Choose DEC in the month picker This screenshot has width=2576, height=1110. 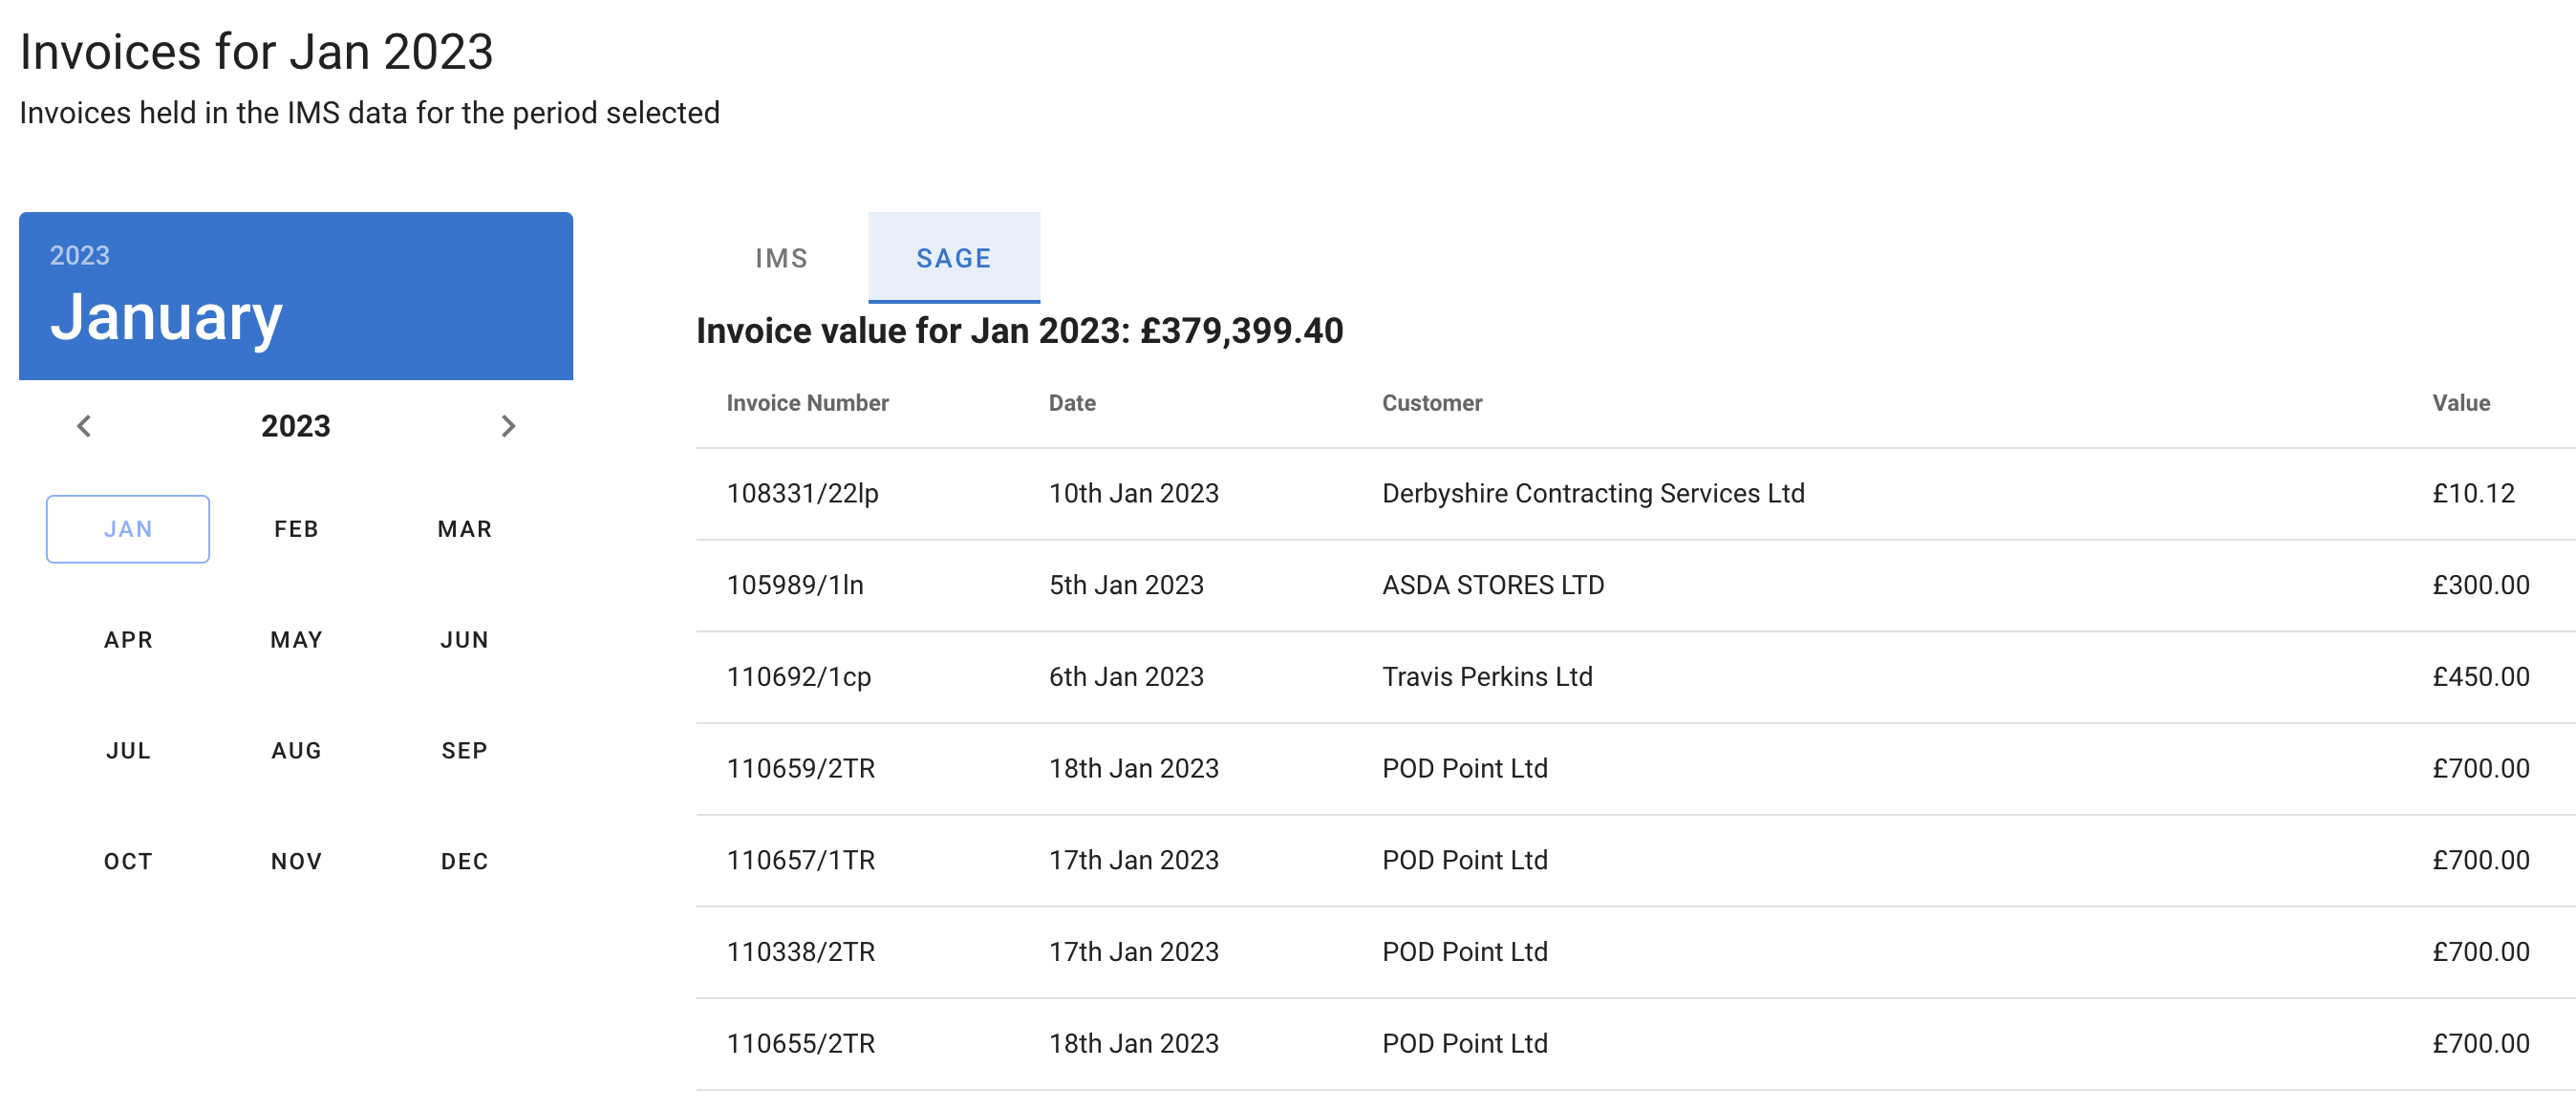[464, 862]
